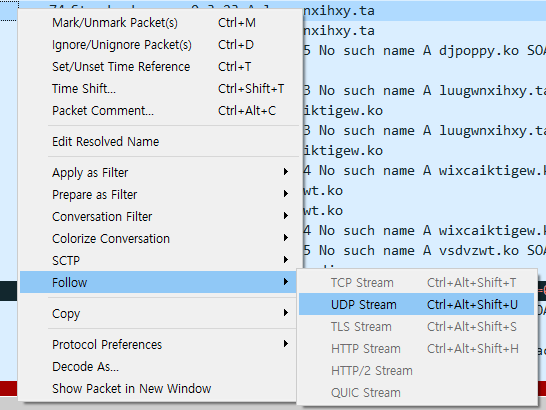The image size is (546, 410).
Task: Choose Ignore/Unignore Packet(s) option
Action: (x=158, y=45)
